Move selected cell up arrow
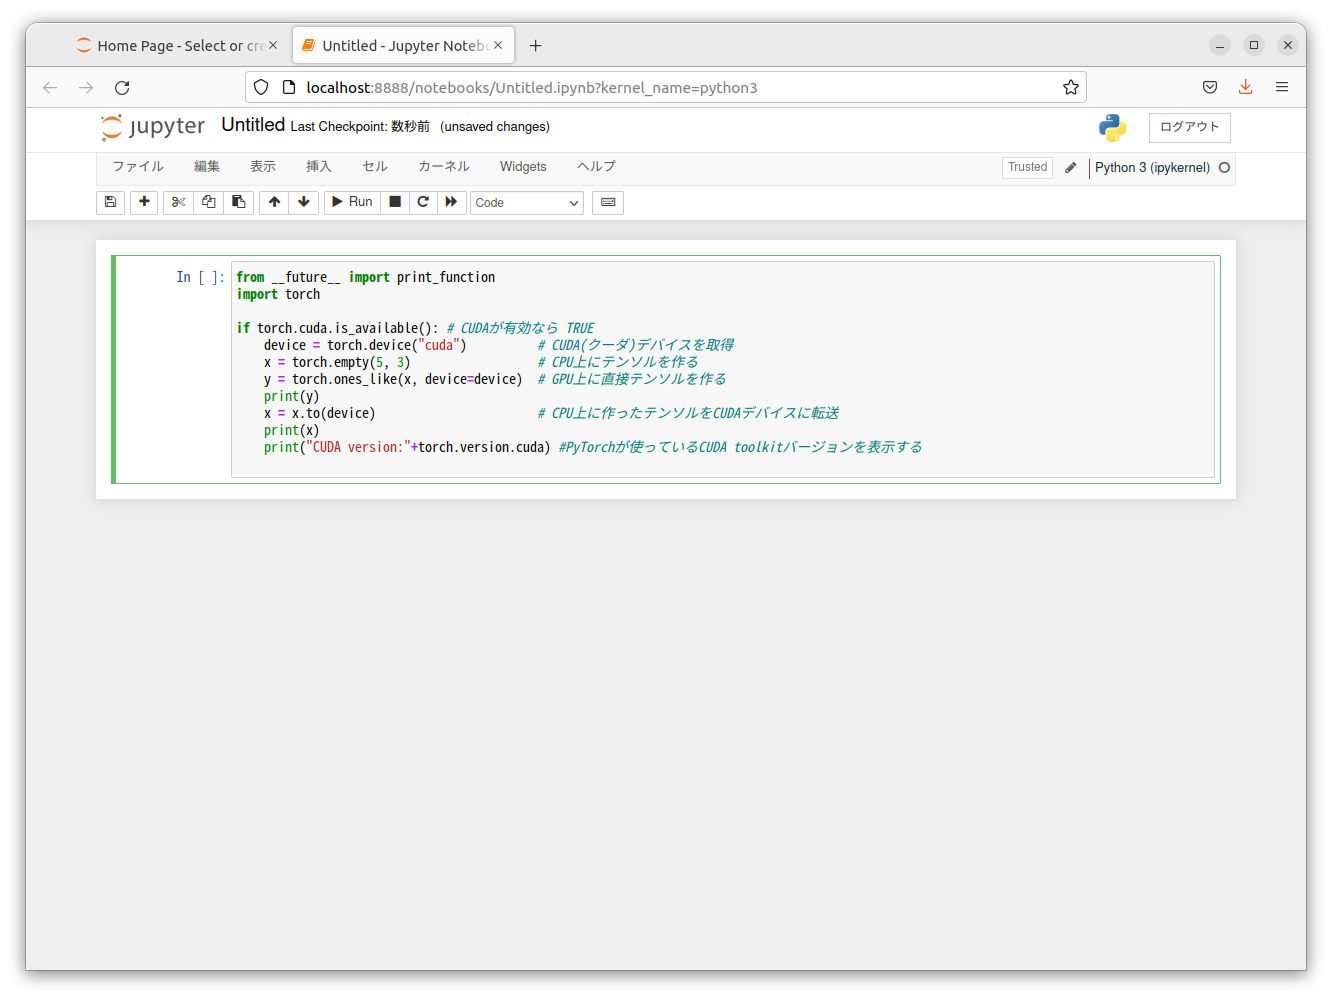This screenshot has width=1332, height=999. coord(274,202)
